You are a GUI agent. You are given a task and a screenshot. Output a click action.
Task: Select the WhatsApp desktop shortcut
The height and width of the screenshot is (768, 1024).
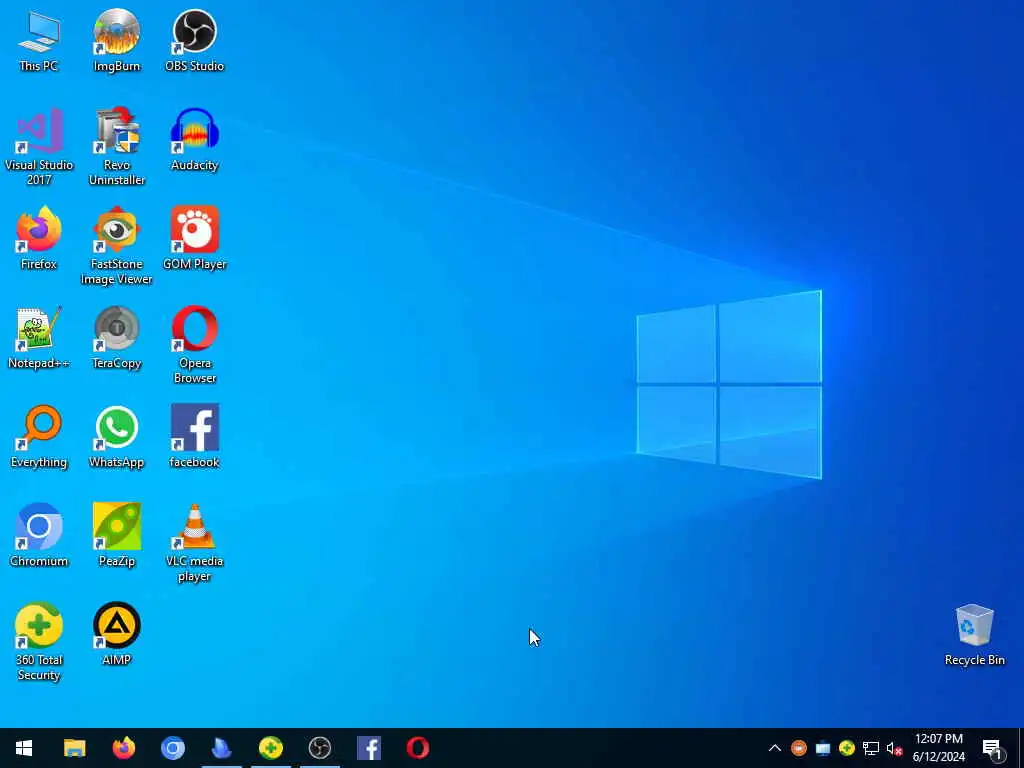[116, 437]
